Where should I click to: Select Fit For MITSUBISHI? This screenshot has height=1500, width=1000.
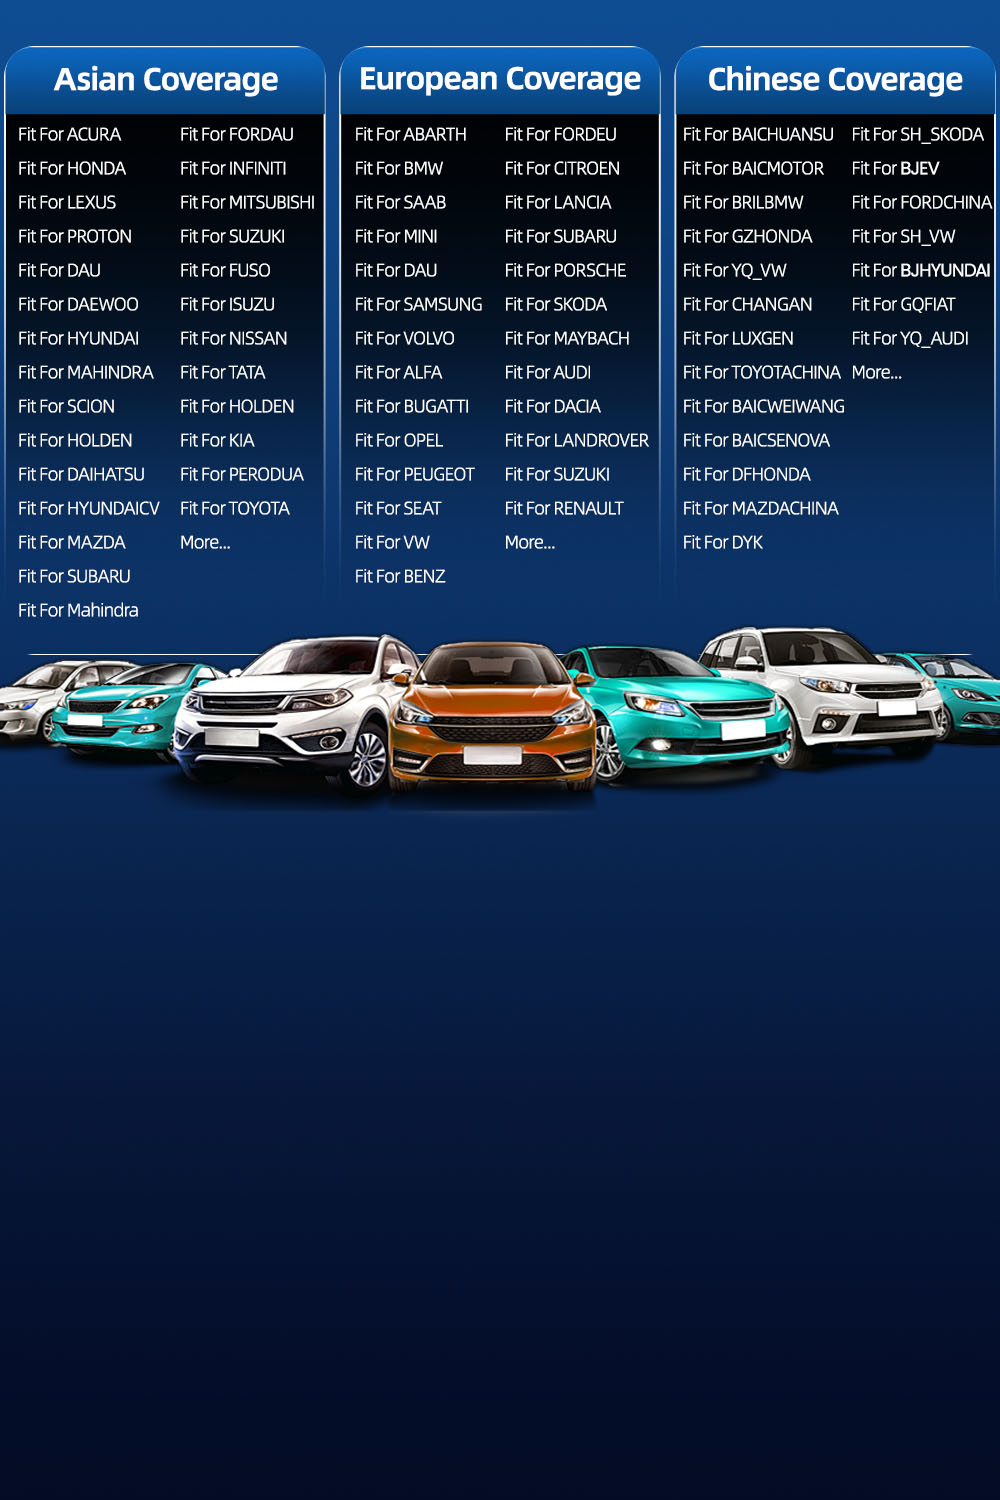pyautogui.click(x=247, y=203)
